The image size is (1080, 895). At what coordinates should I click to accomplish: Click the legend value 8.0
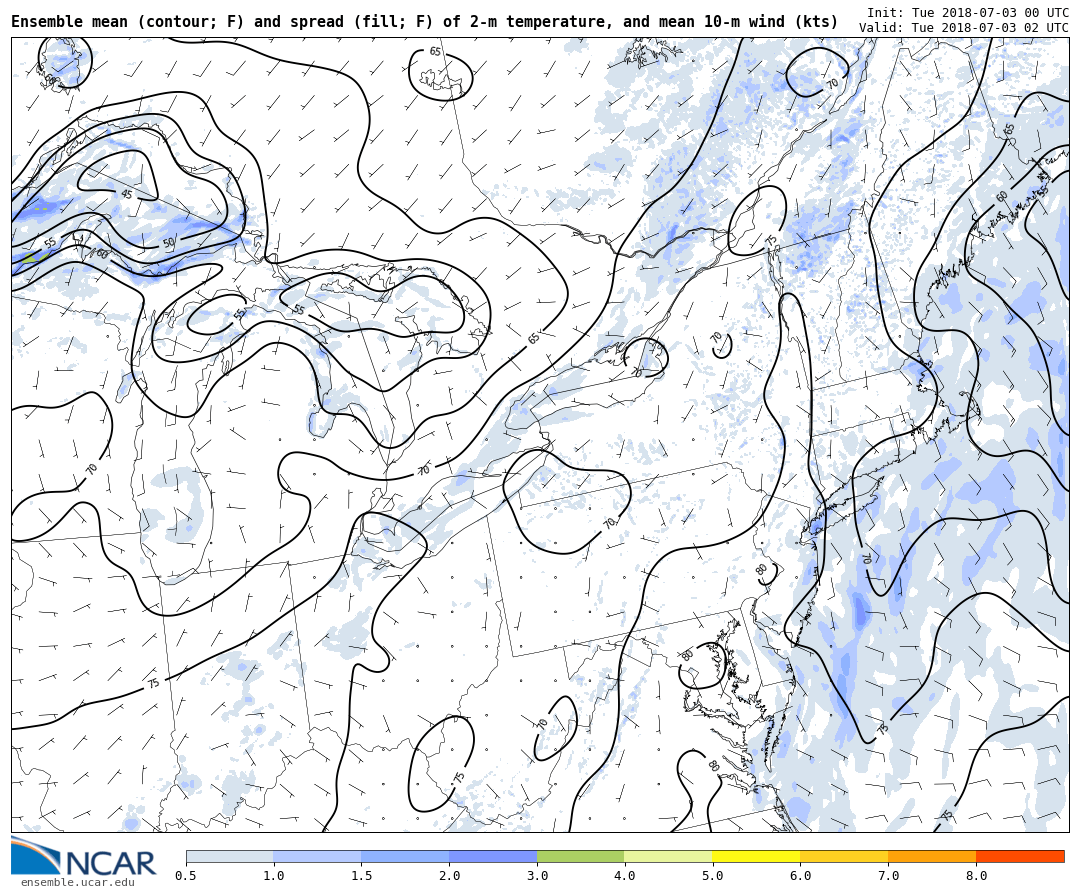coord(977,876)
